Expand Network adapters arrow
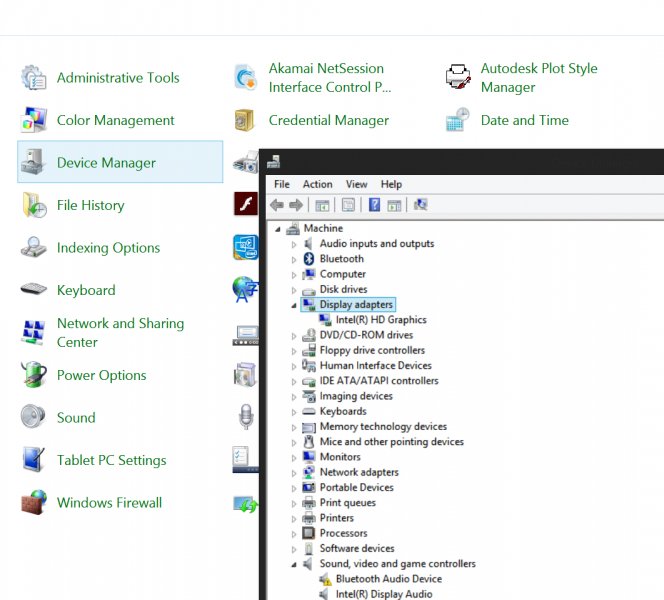The image size is (664, 600). point(294,473)
